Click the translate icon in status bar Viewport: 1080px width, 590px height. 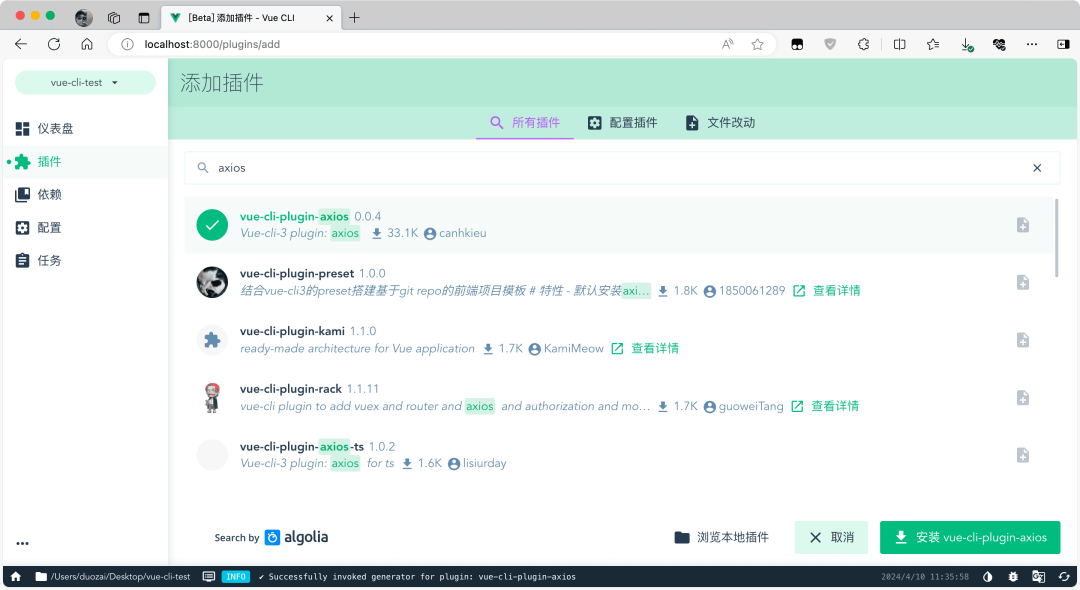click(1039, 577)
